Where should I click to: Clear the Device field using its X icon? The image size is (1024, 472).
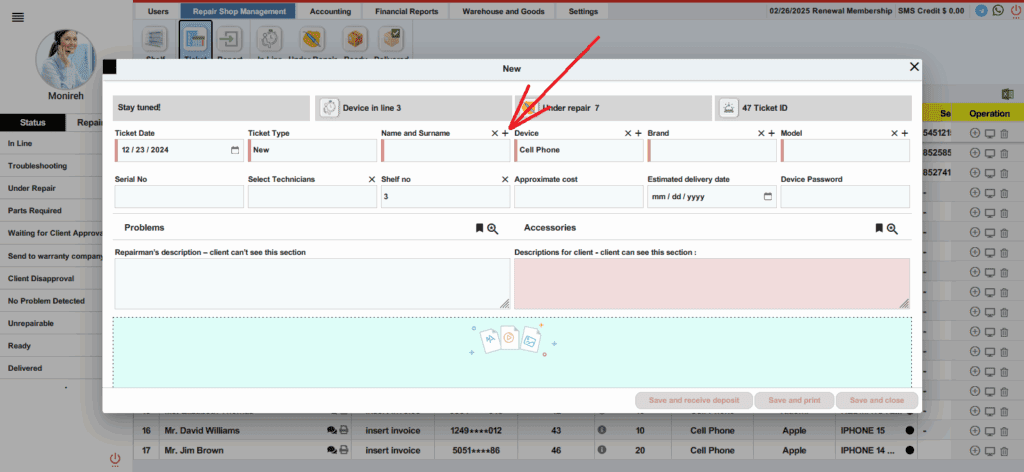tap(628, 133)
